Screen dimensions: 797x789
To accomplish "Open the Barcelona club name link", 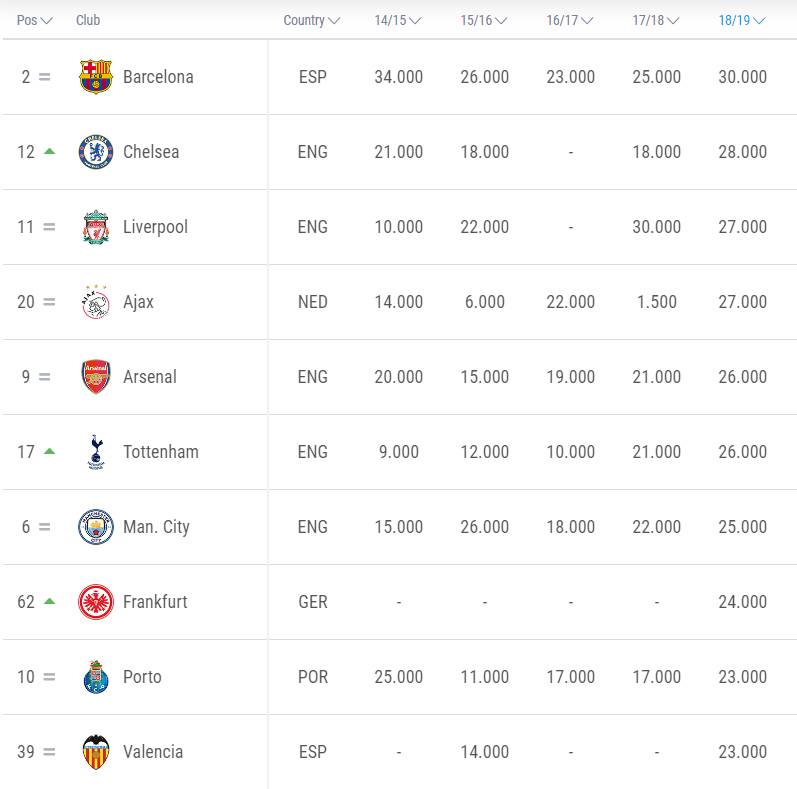I will click(158, 77).
